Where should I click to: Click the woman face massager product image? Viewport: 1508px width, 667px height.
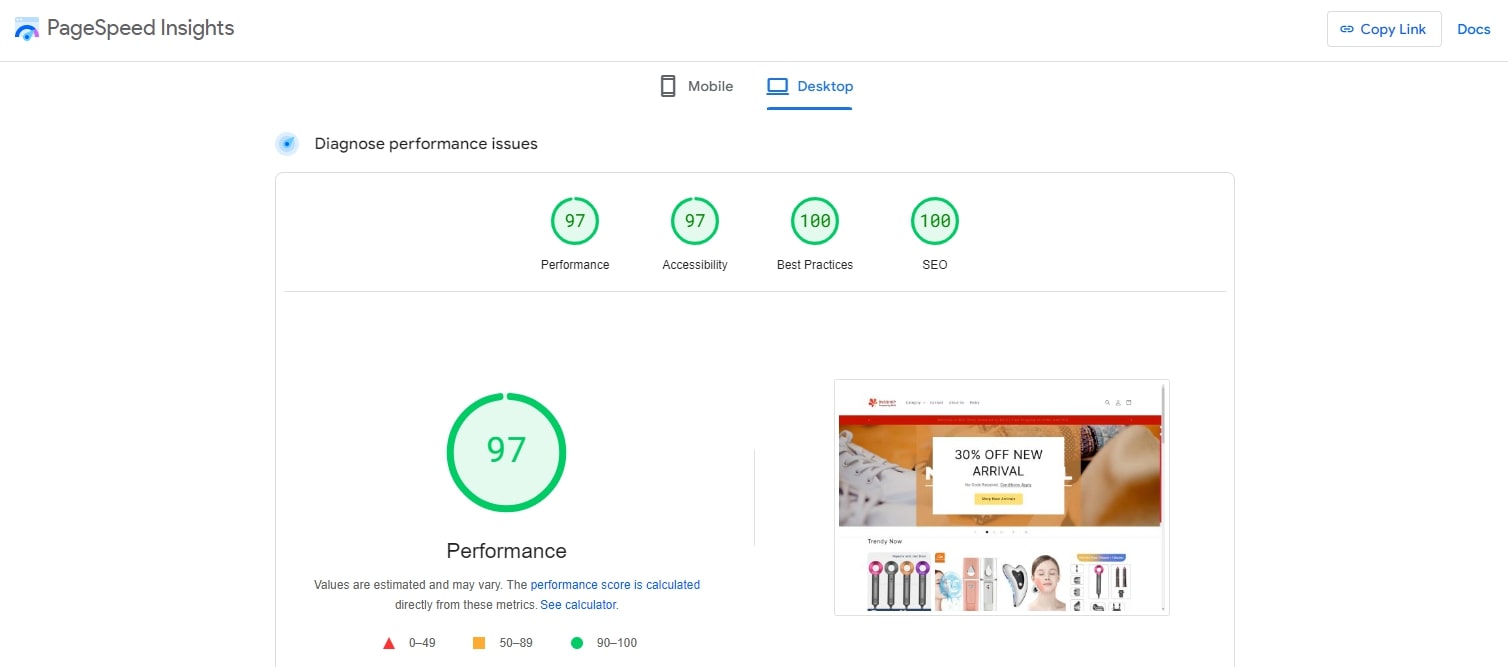[1035, 582]
